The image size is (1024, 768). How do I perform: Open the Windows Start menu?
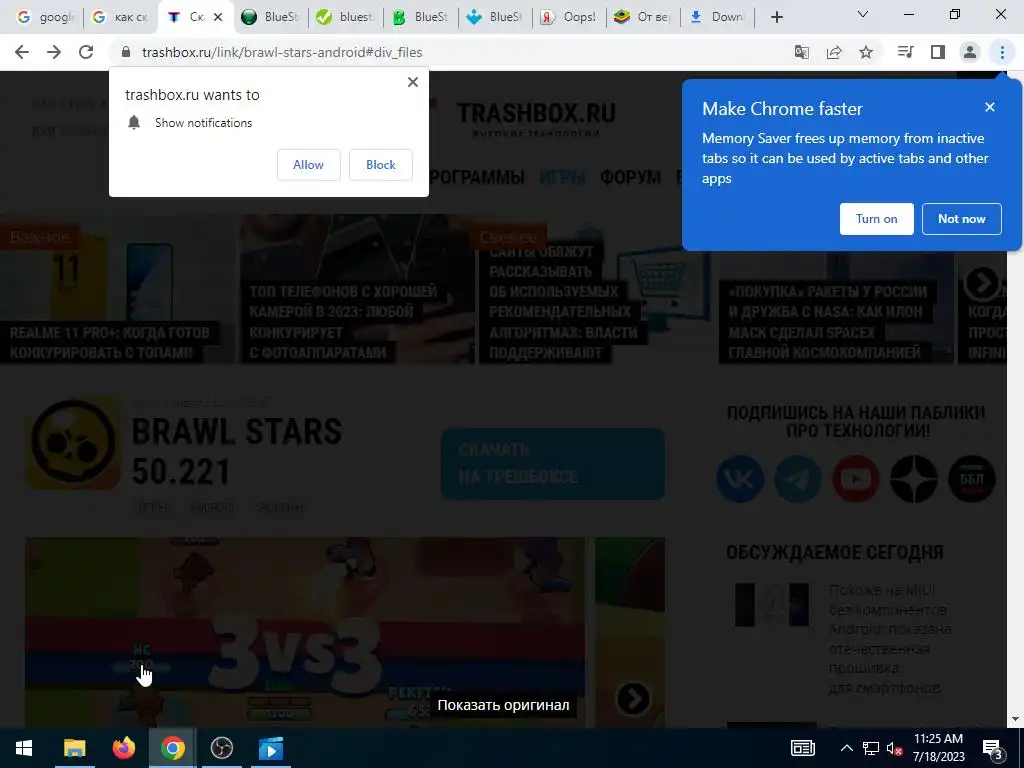(x=24, y=748)
